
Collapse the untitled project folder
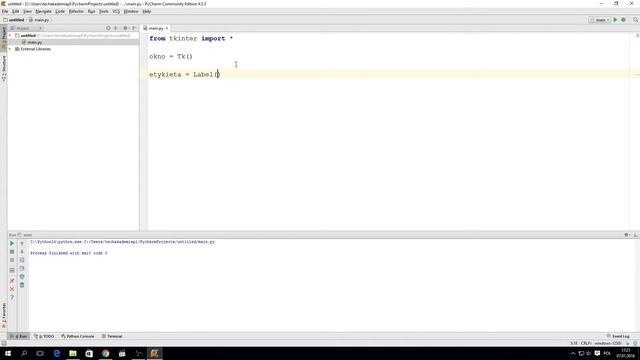coord(10,36)
